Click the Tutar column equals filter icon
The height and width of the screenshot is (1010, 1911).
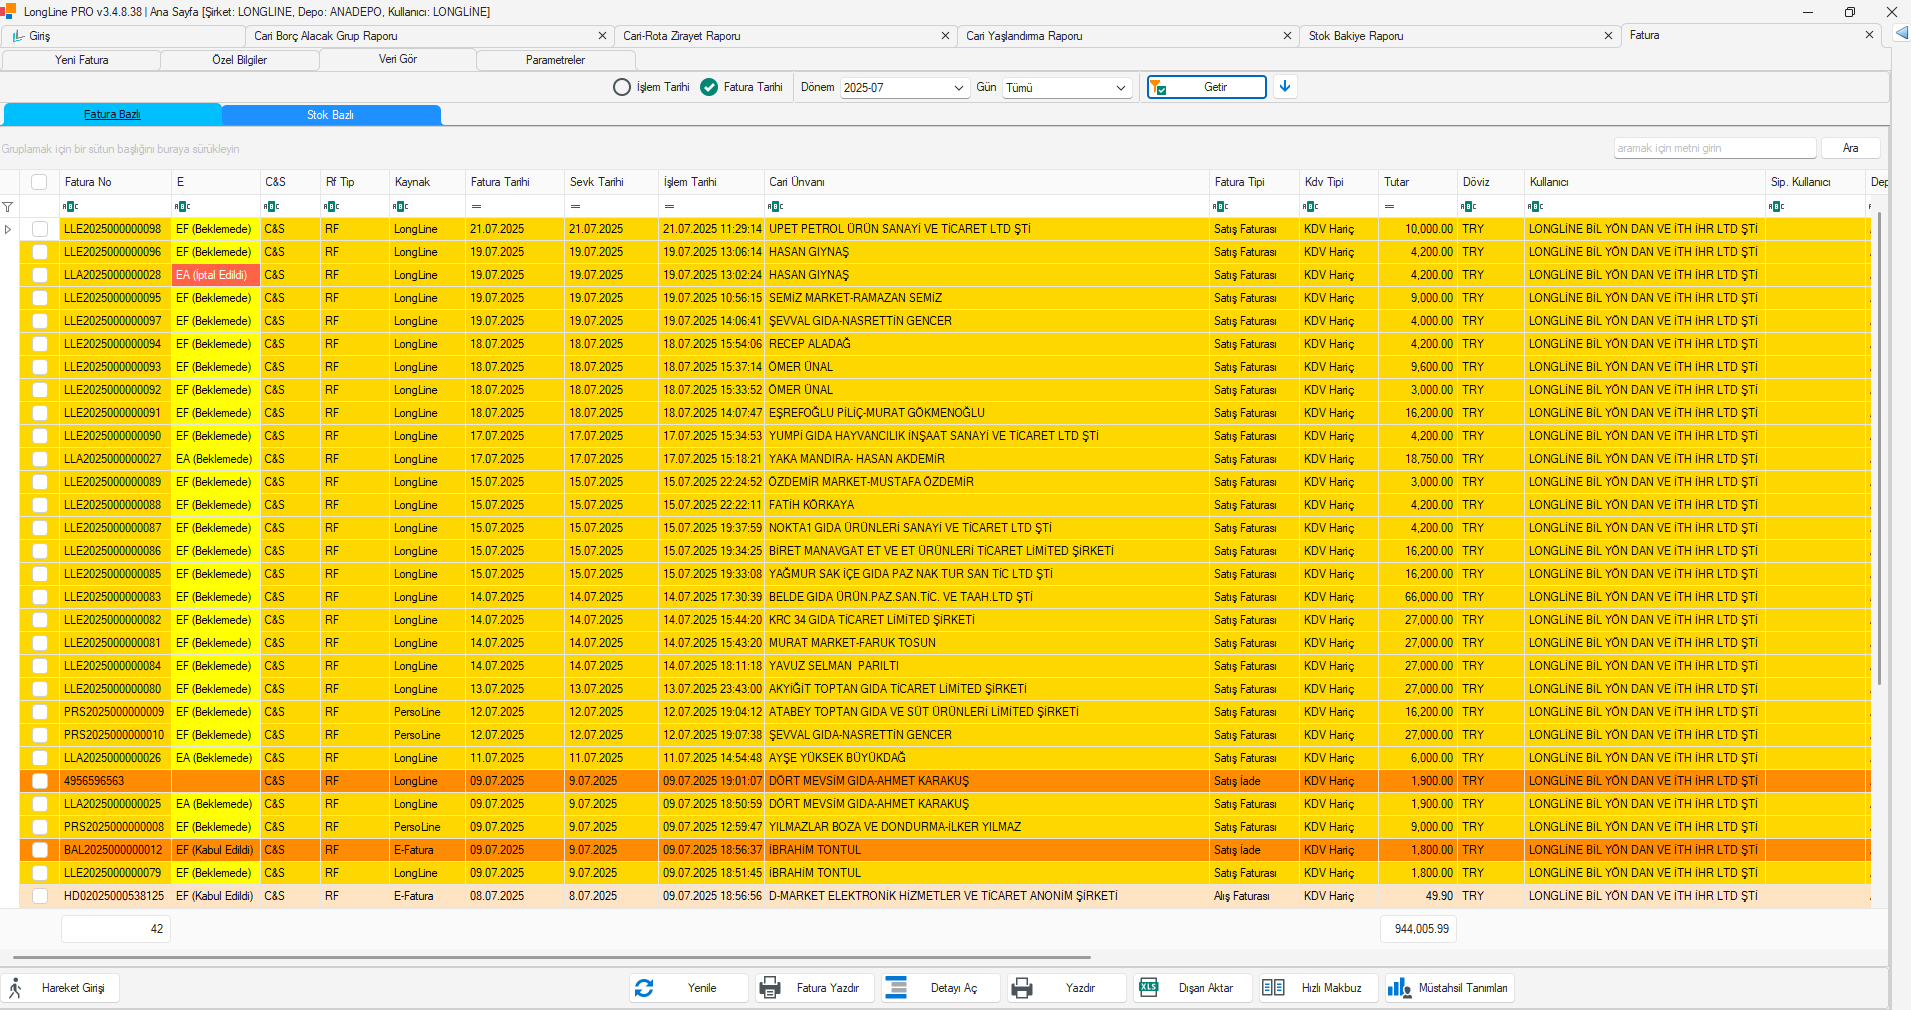click(1389, 206)
